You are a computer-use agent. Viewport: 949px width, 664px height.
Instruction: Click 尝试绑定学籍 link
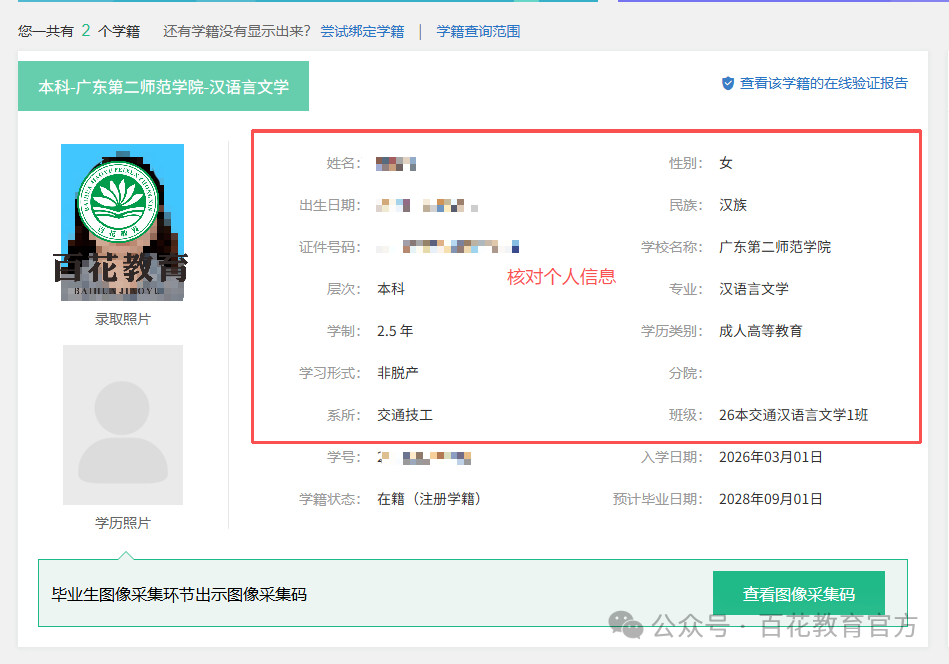coord(363,31)
